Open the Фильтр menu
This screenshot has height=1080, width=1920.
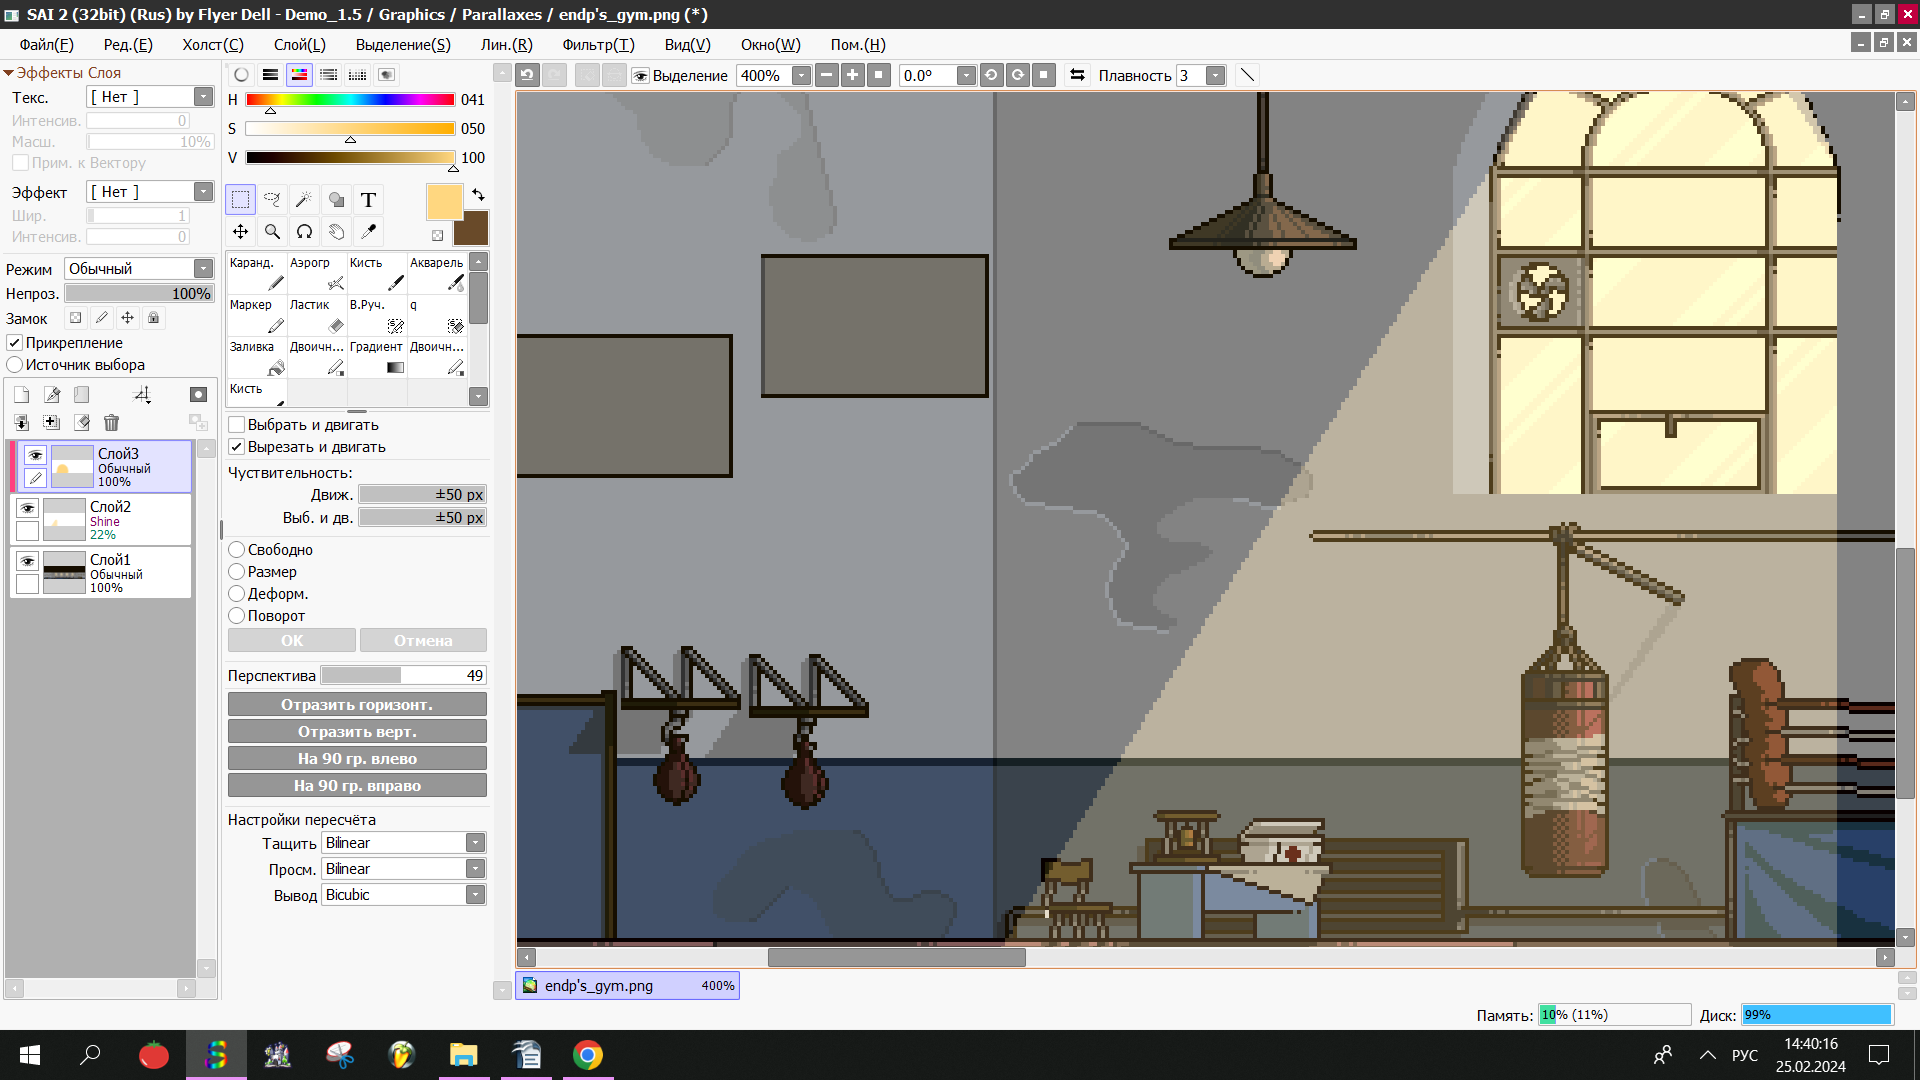(x=598, y=45)
